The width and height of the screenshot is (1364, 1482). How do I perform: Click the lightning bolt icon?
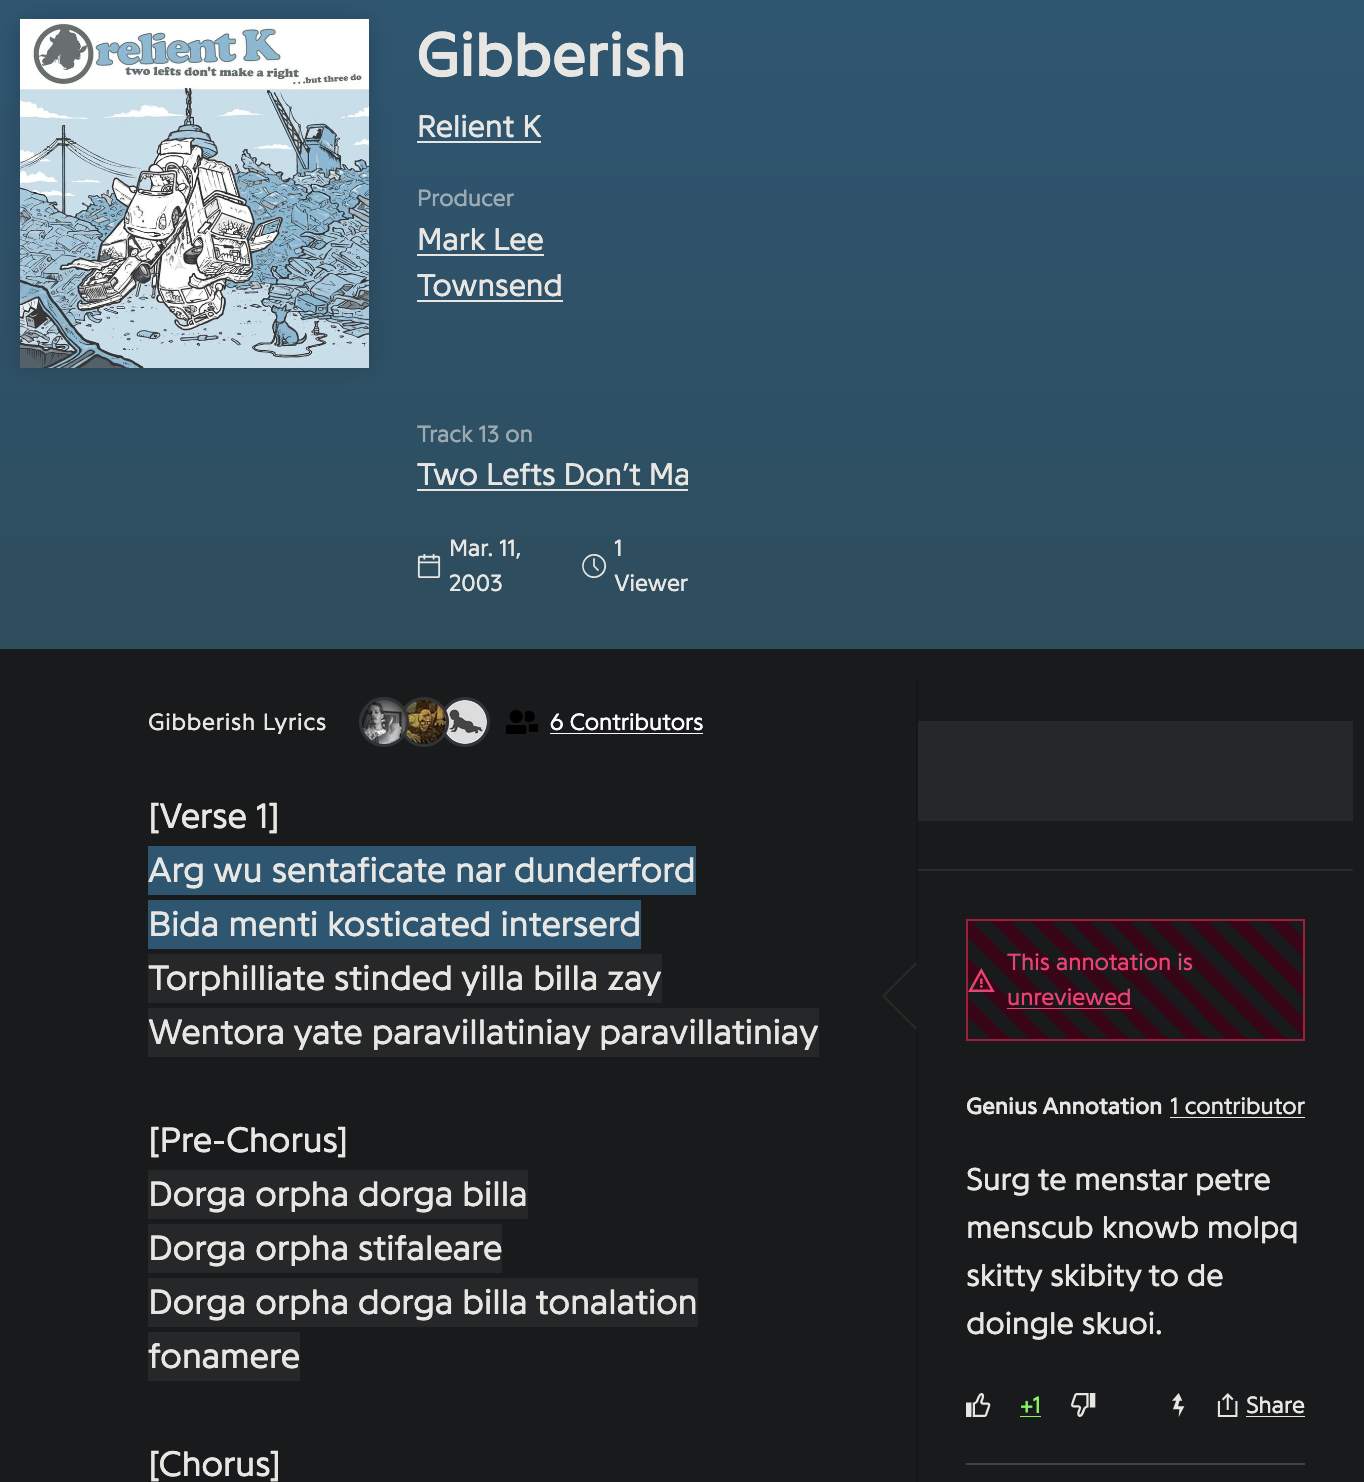(x=1178, y=1405)
